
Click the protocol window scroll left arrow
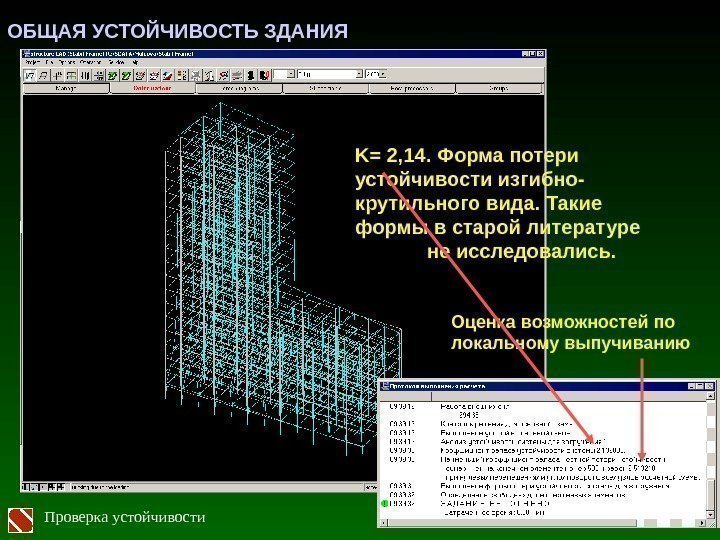(384, 523)
